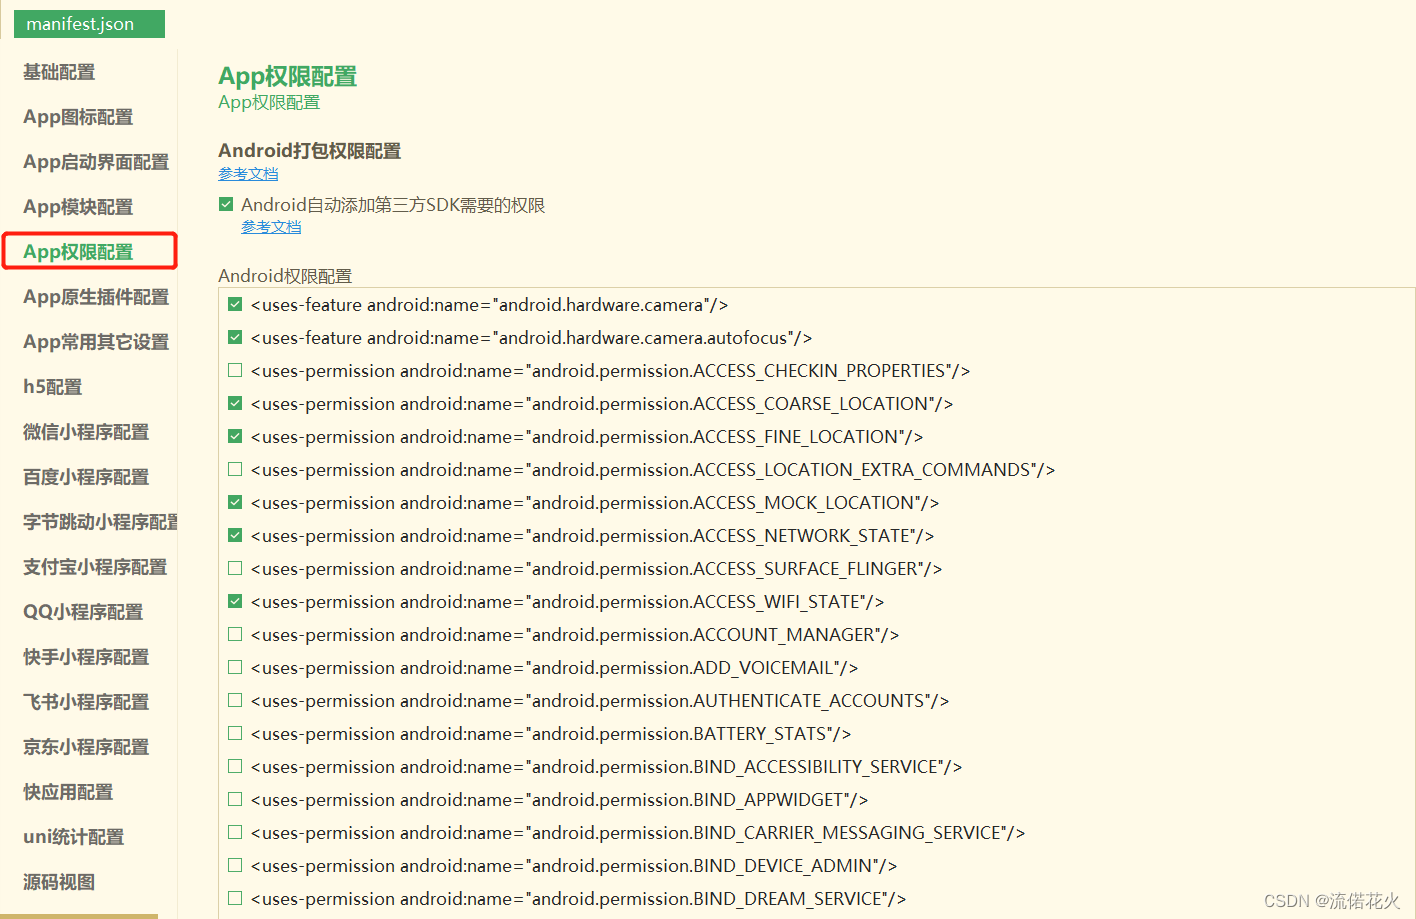
Task: Open 字节跳动小程序配置 section
Action: pos(100,522)
